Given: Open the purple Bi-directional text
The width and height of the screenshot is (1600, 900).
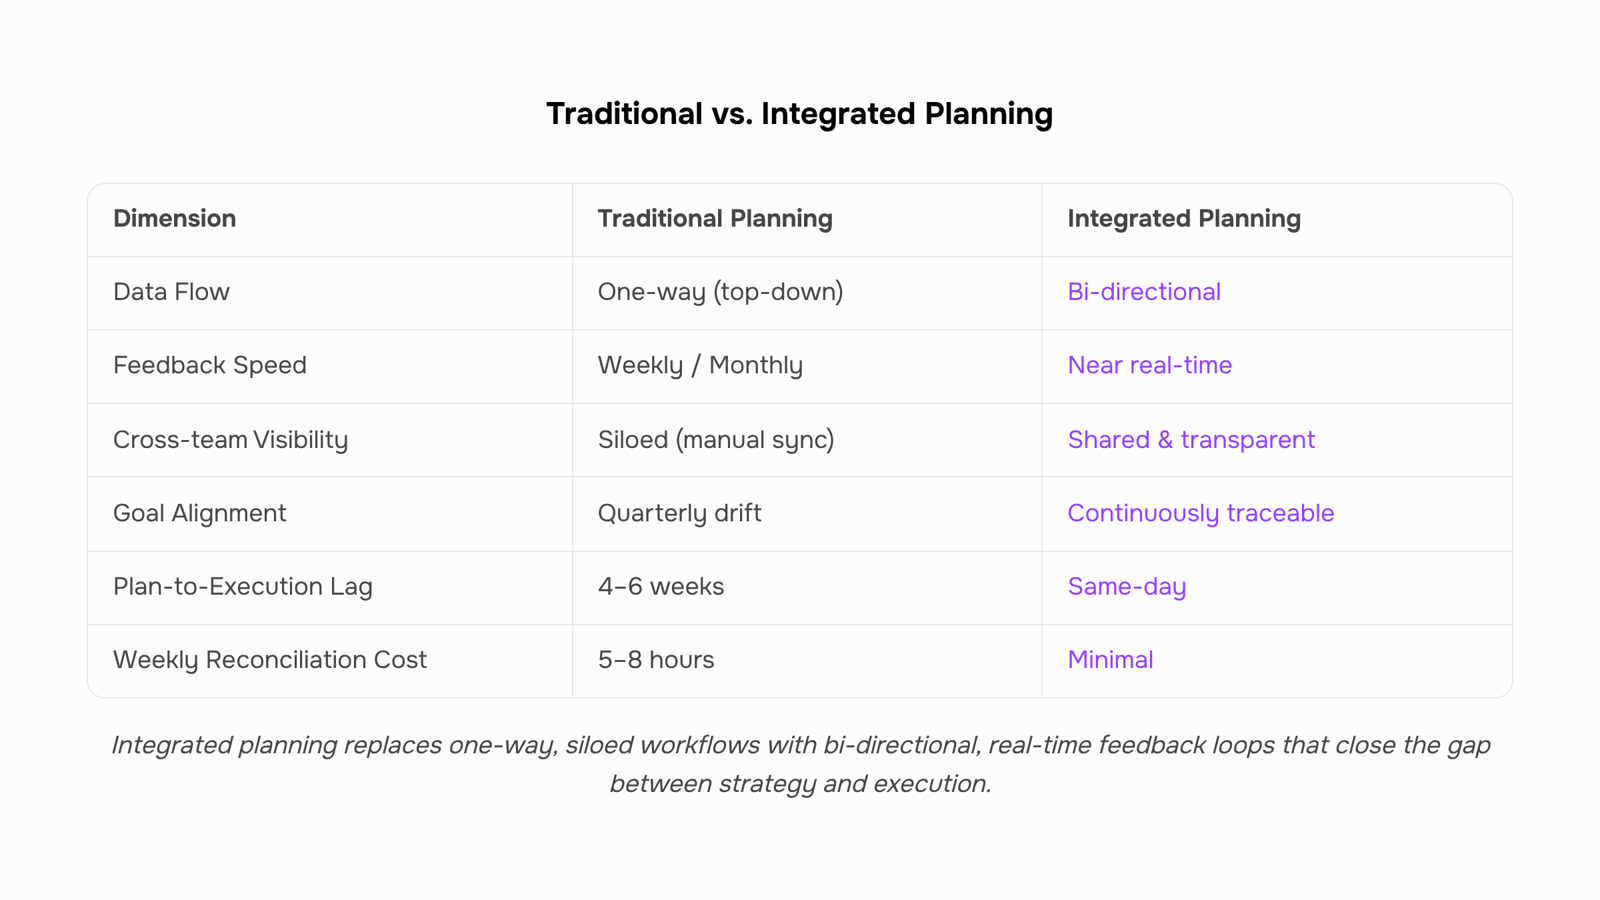Looking at the screenshot, I should [x=1144, y=292].
